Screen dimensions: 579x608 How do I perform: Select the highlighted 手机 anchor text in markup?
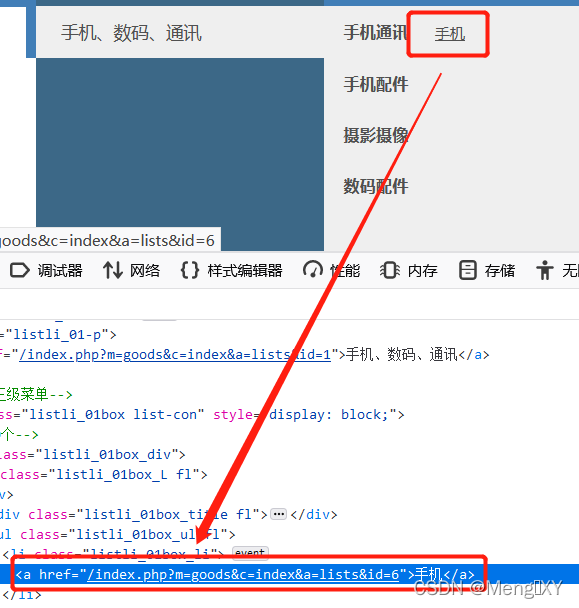(429, 574)
